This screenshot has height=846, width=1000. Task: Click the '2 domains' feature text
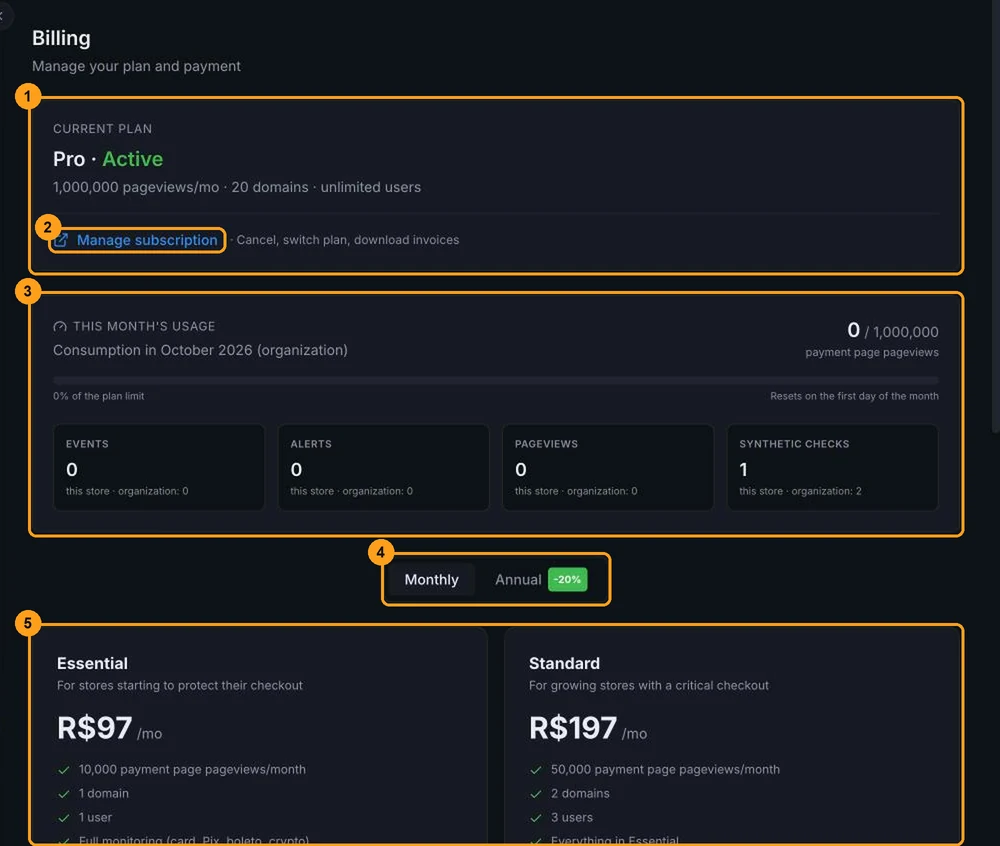[x=580, y=794]
